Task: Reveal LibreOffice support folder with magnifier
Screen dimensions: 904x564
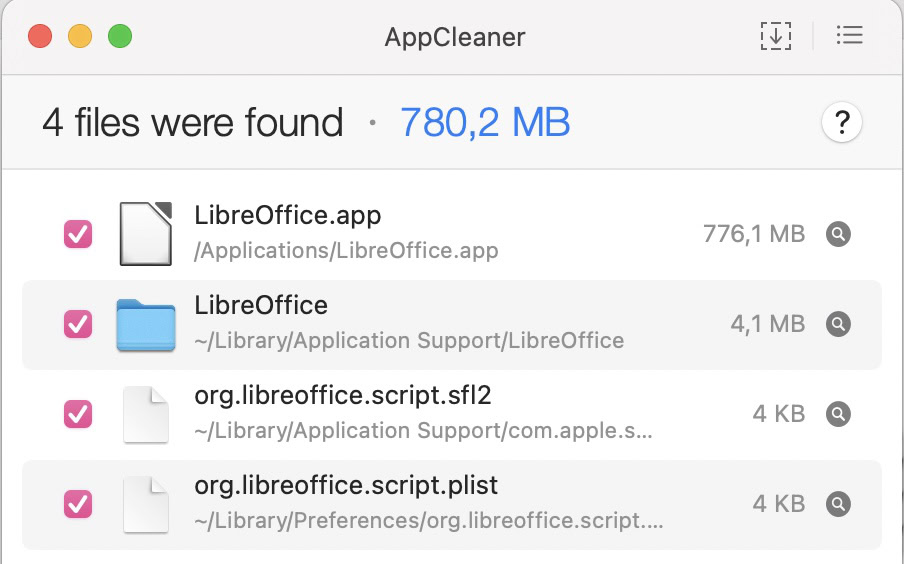Action: click(x=839, y=324)
